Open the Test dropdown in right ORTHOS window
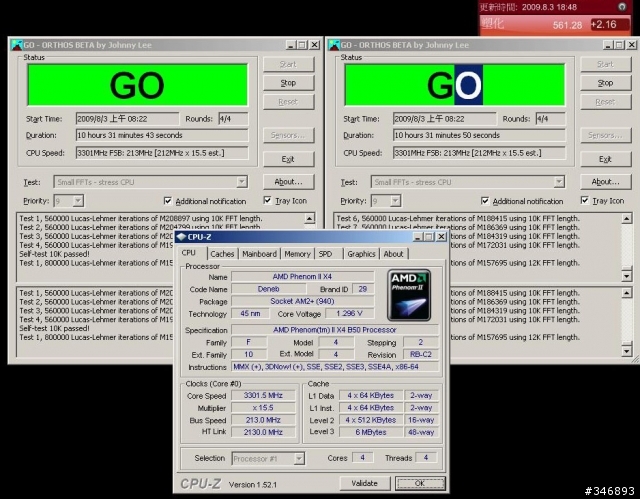 click(559, 182)
